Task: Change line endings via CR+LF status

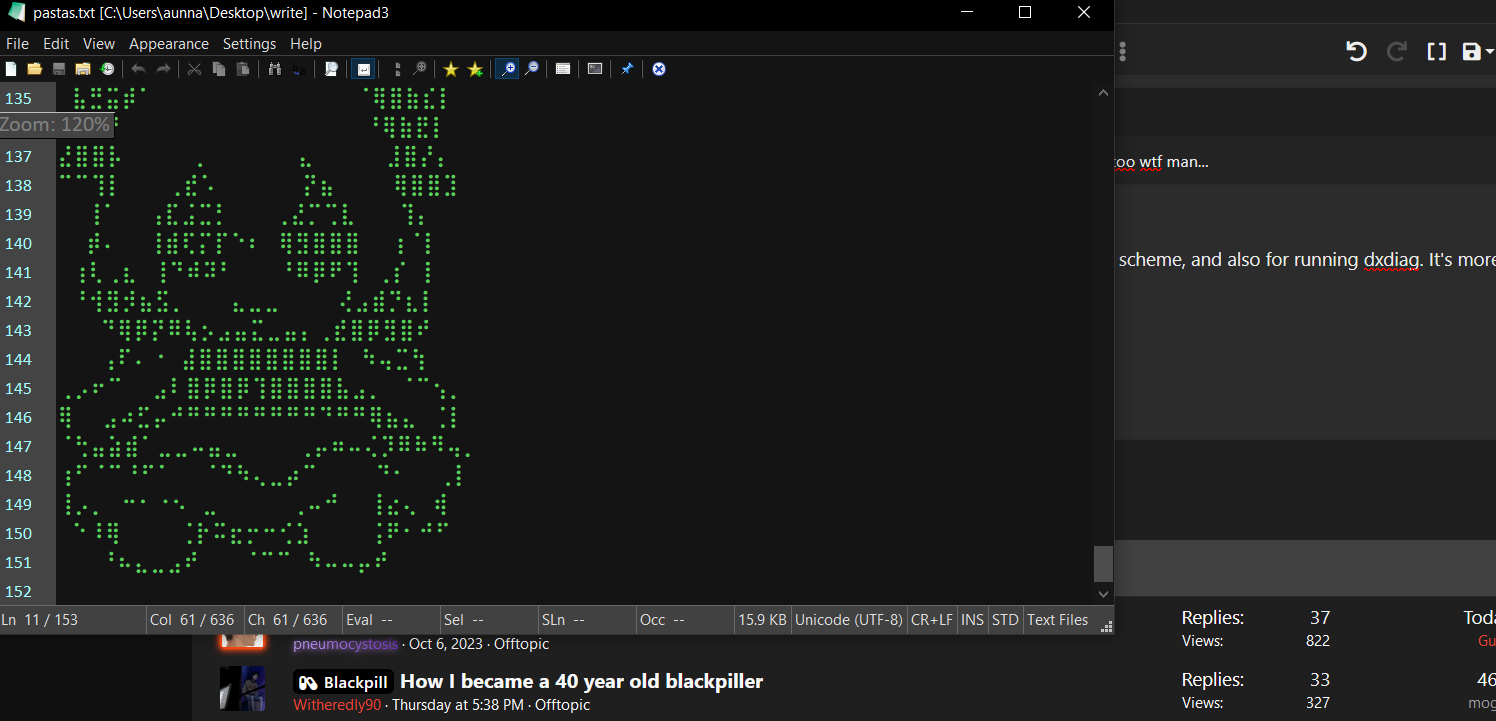Action: pyautogui.click(x=932, y=620)
